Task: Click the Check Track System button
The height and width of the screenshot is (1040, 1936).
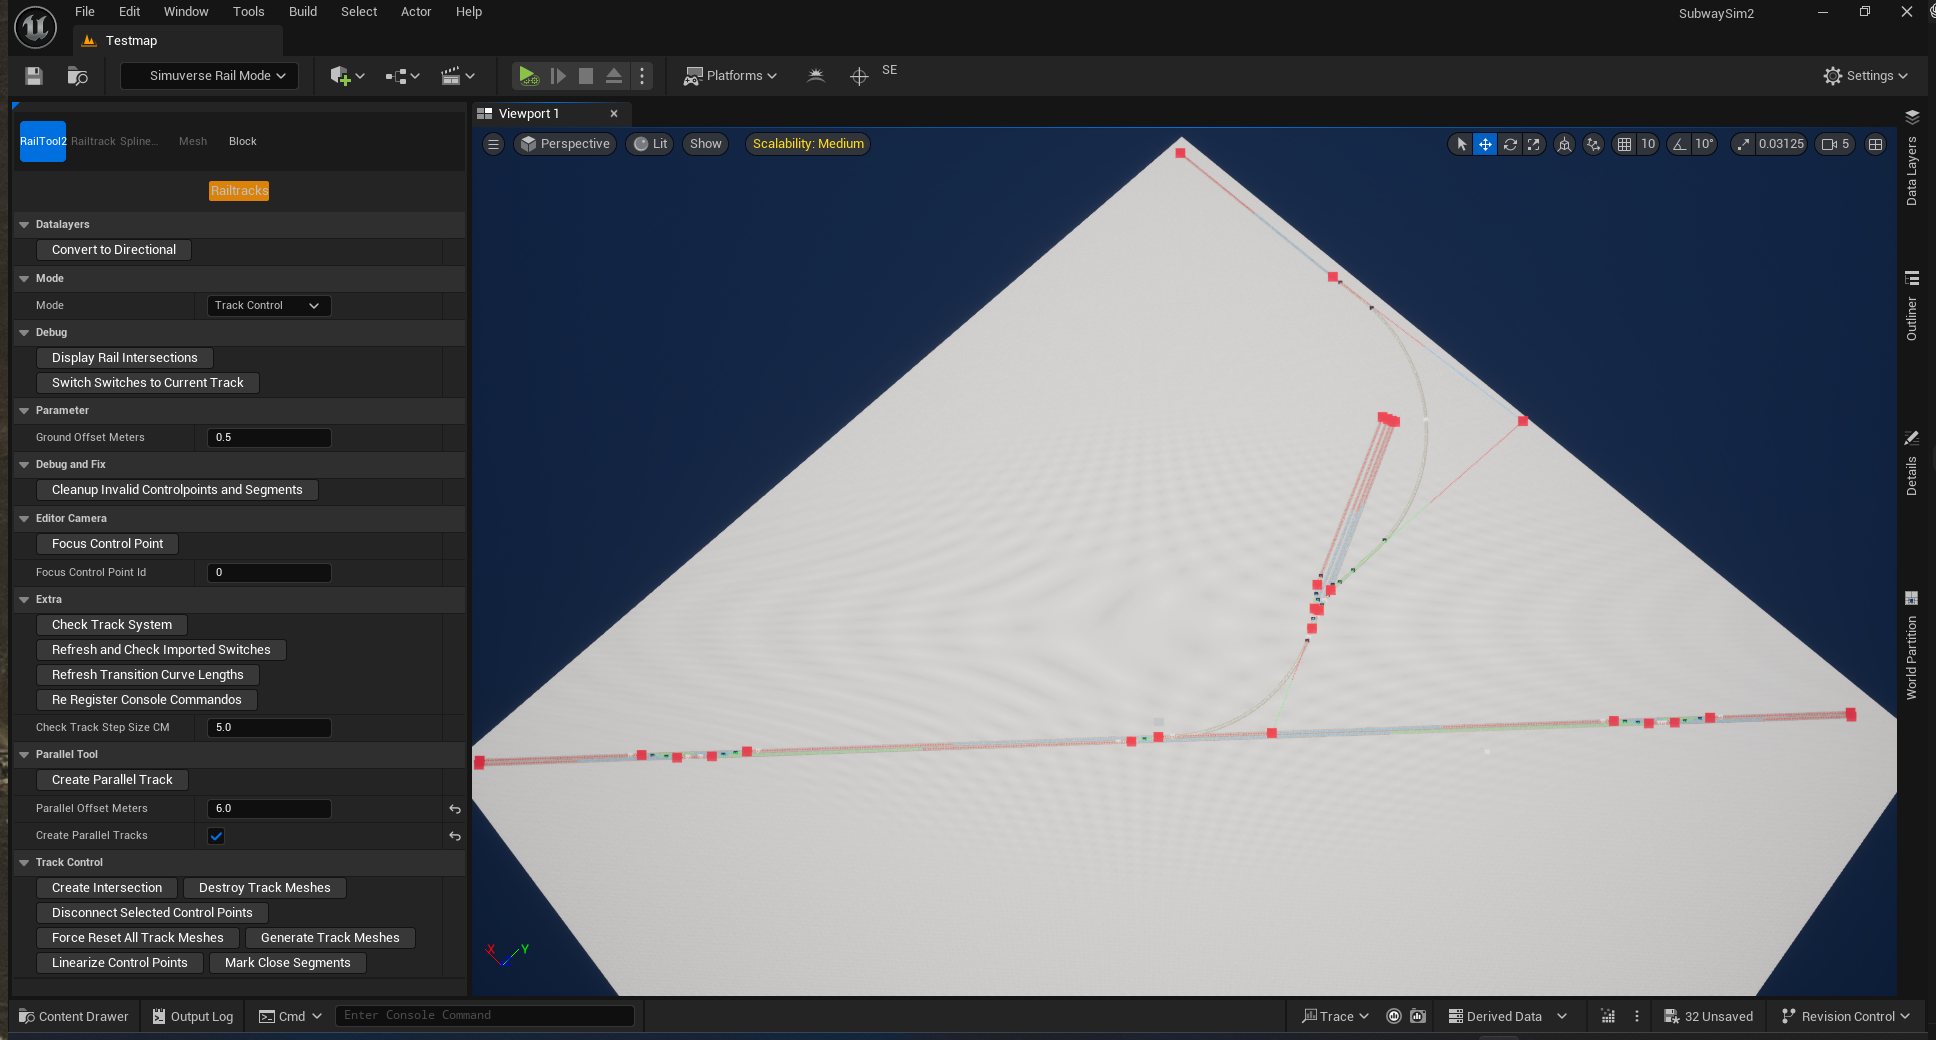Action: pos(112,625)
